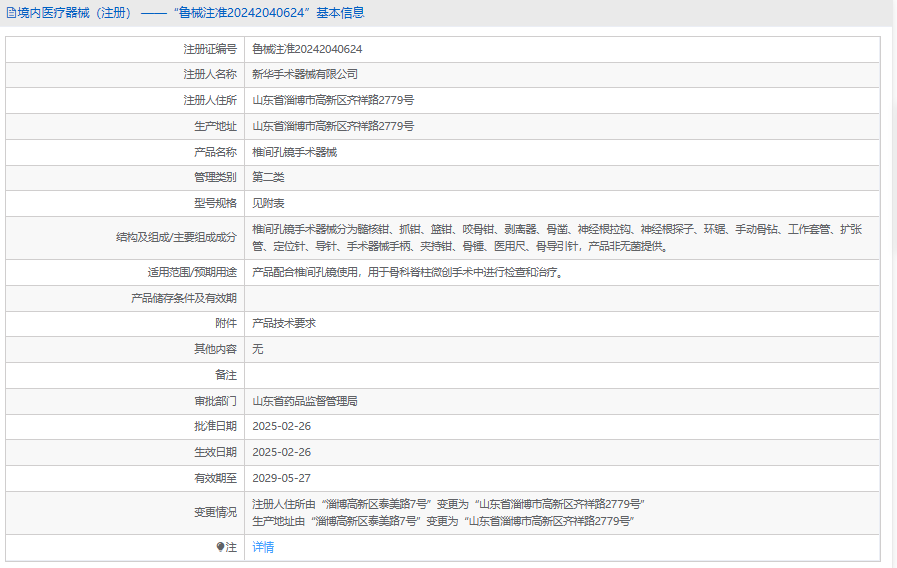Image resolution: width=897 pixels, height=568 pixels.
Task: Click the 管理类别 label cell
Action: coord(125,177)
